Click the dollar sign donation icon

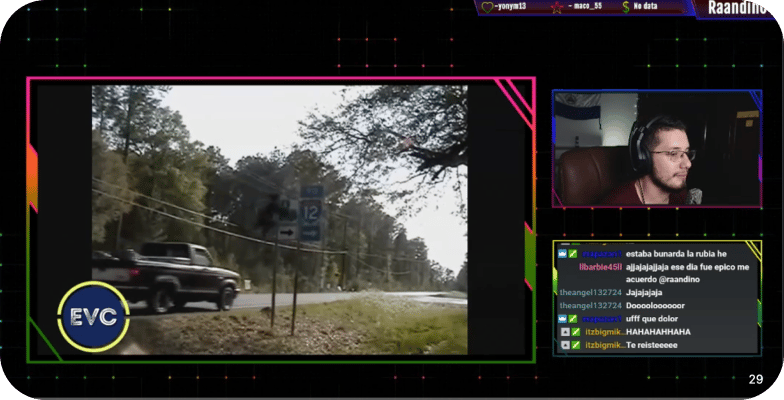point(626,7)
